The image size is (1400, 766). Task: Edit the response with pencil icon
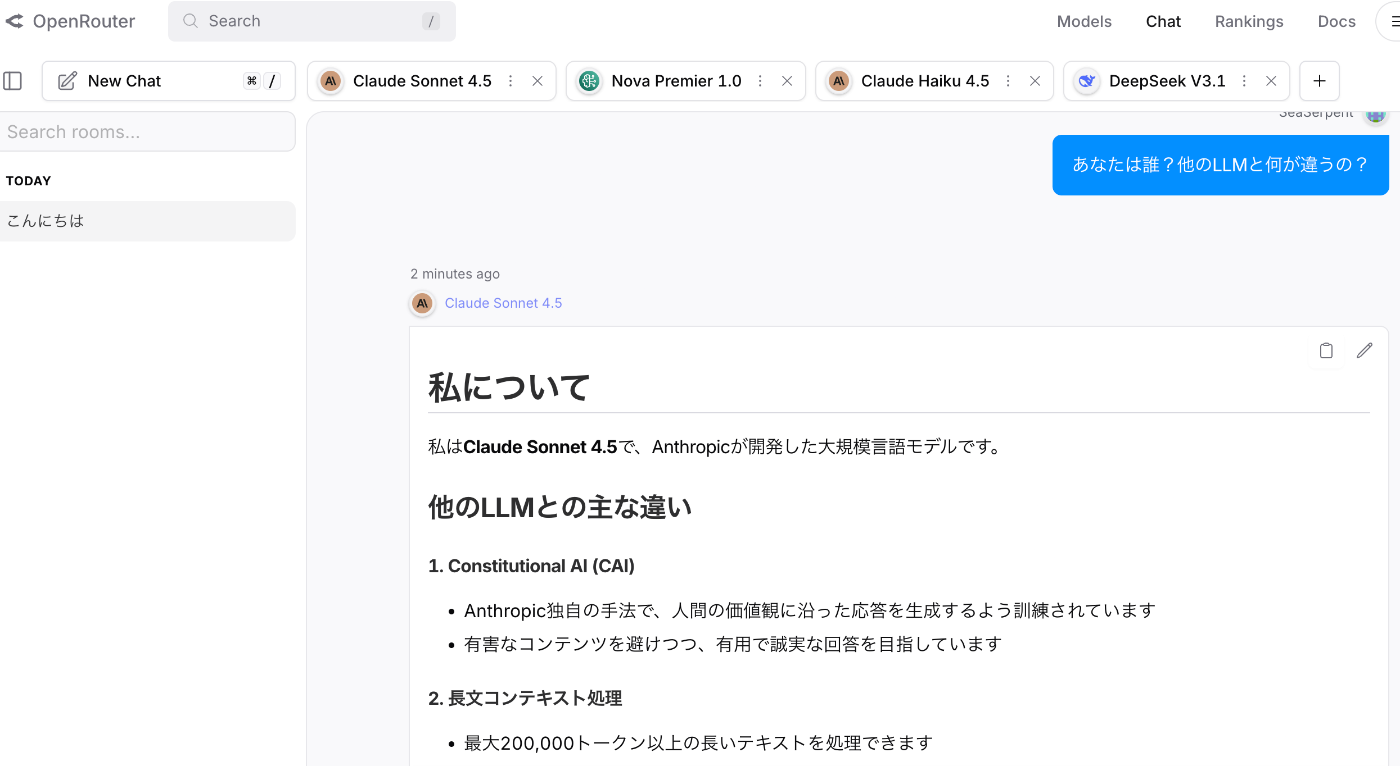pyautogui.click(x=1364, y=350)
